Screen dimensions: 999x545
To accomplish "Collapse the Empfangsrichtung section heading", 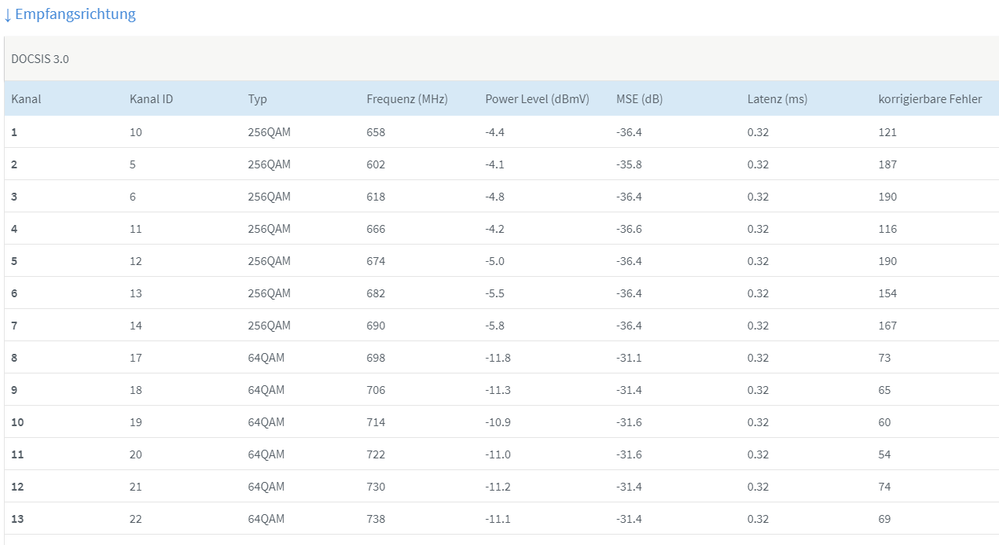I will pos(75,15).
